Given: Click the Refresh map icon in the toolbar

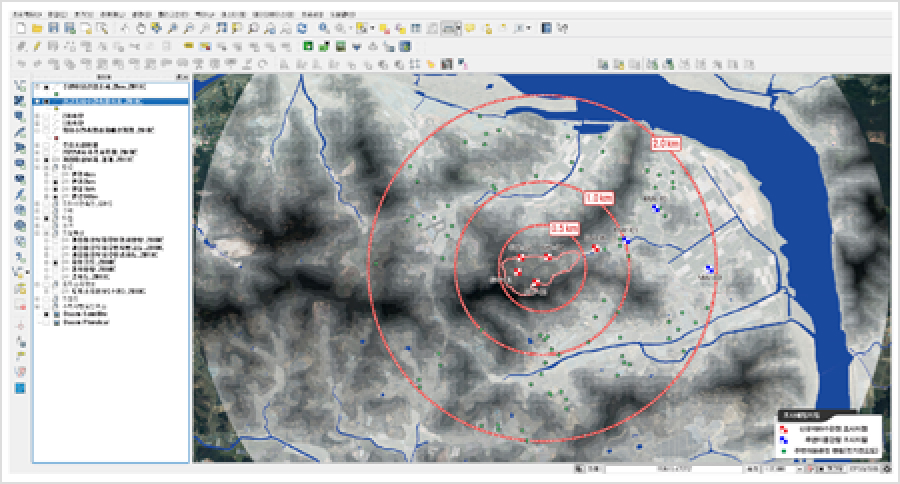Looking at the screenshot, I should (x=301, y=29).
